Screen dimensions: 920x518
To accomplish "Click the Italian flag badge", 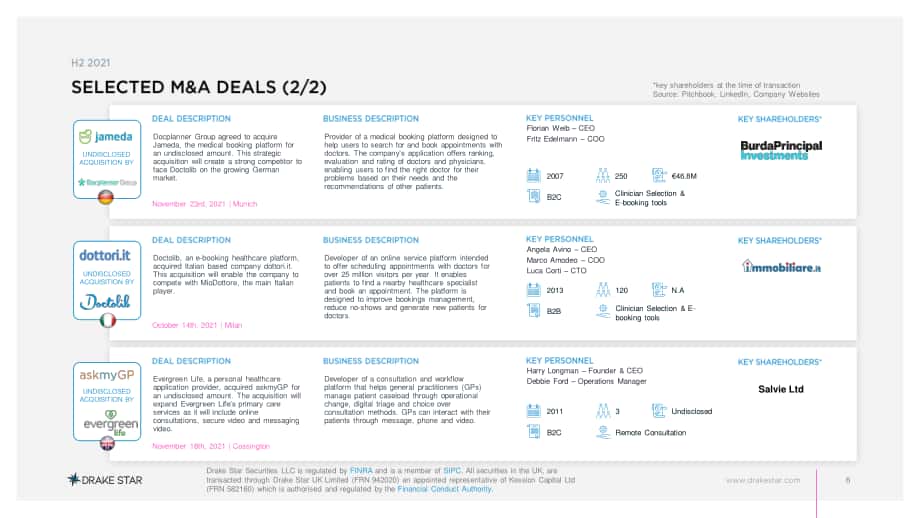I will tap(107, 320).
